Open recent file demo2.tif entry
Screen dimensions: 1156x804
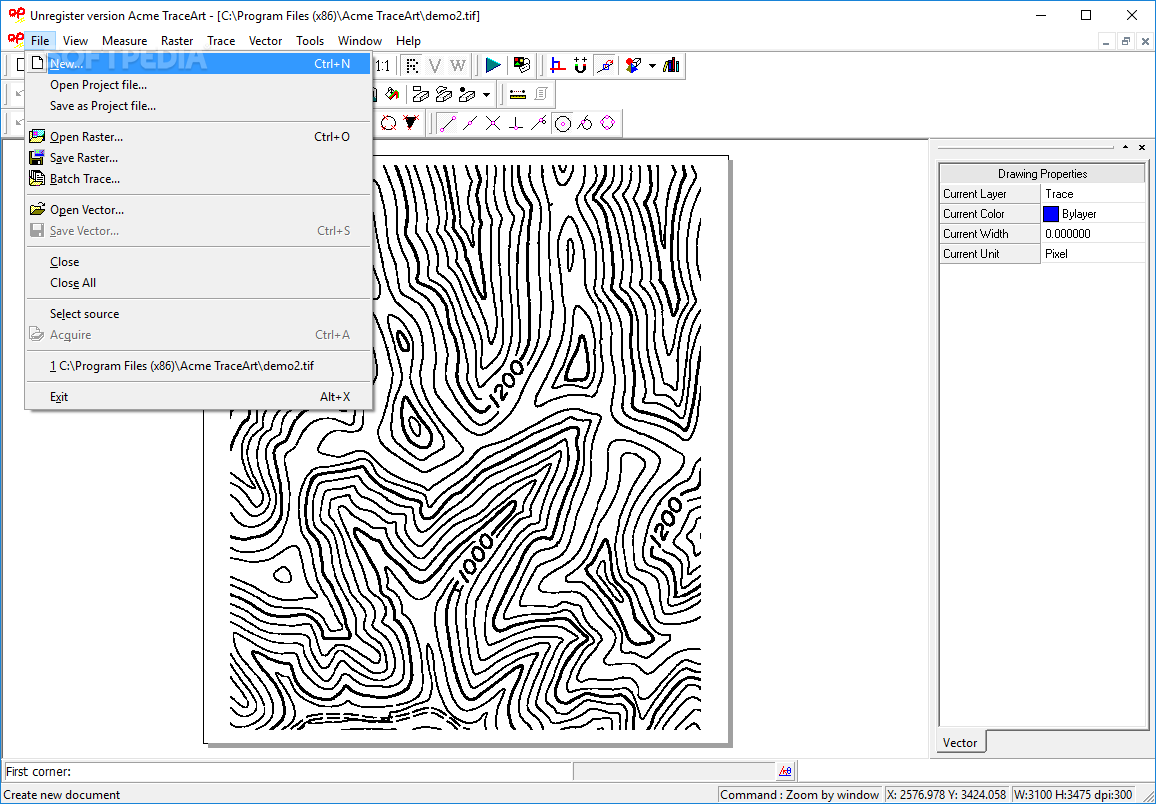[x=198, y=366]
